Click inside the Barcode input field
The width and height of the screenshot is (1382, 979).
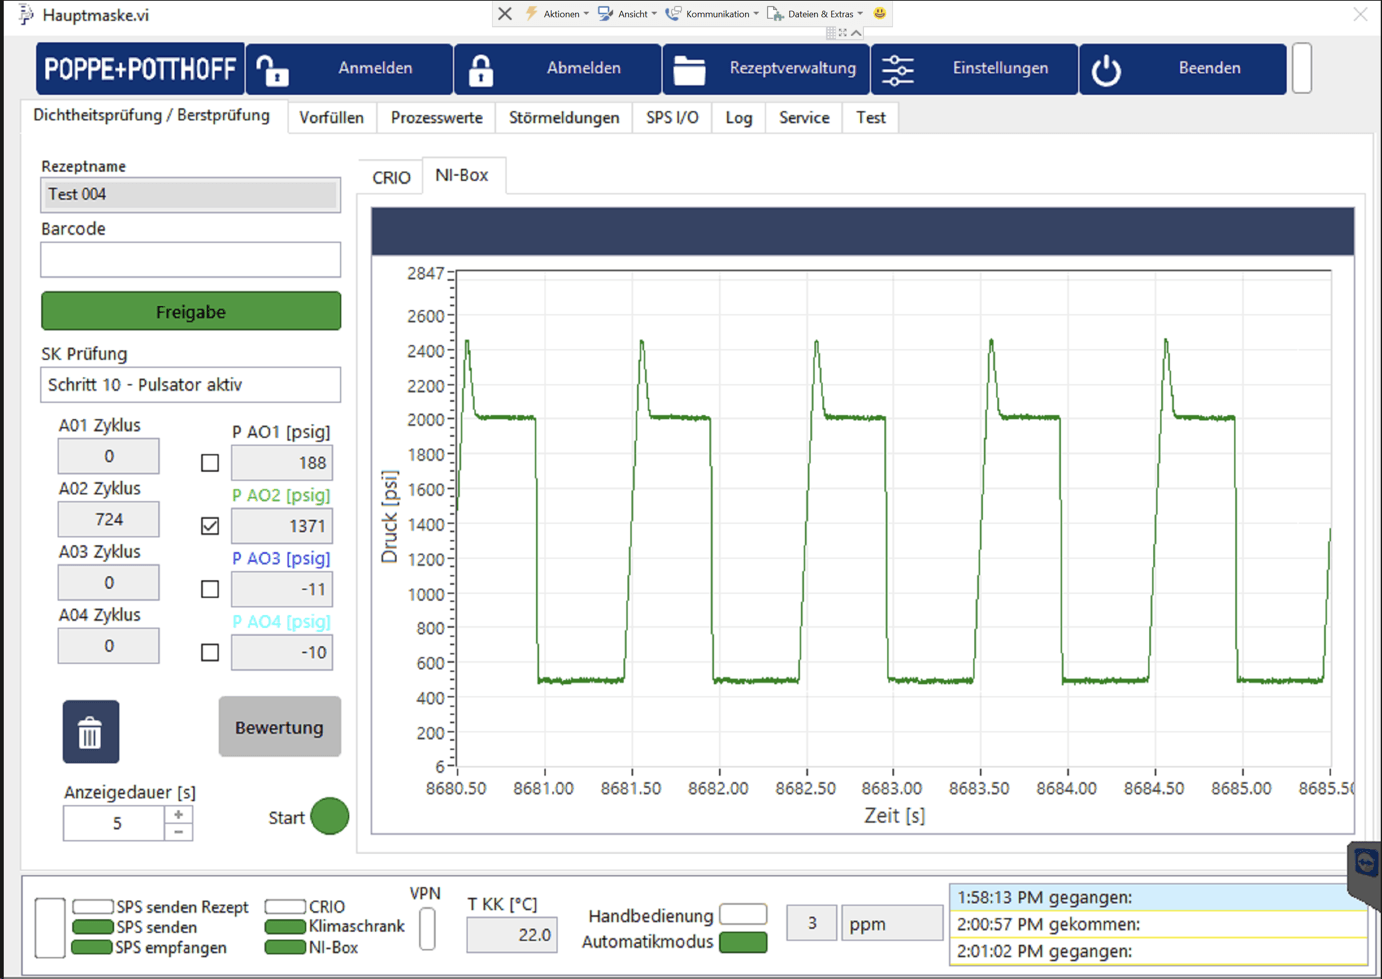(190, 259)
